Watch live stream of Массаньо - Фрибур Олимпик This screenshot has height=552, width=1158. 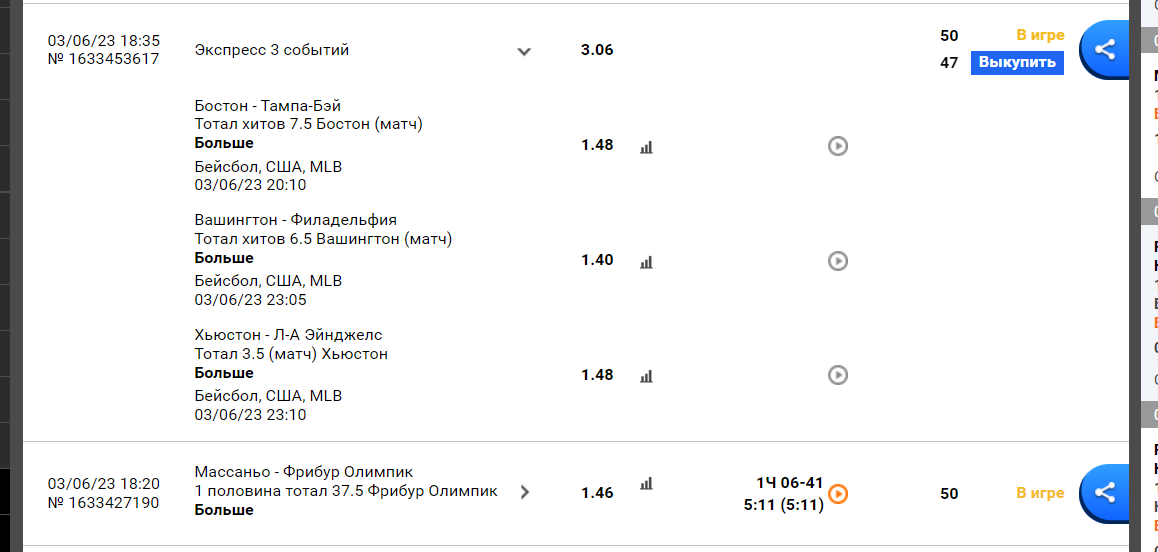click(837, 493)
